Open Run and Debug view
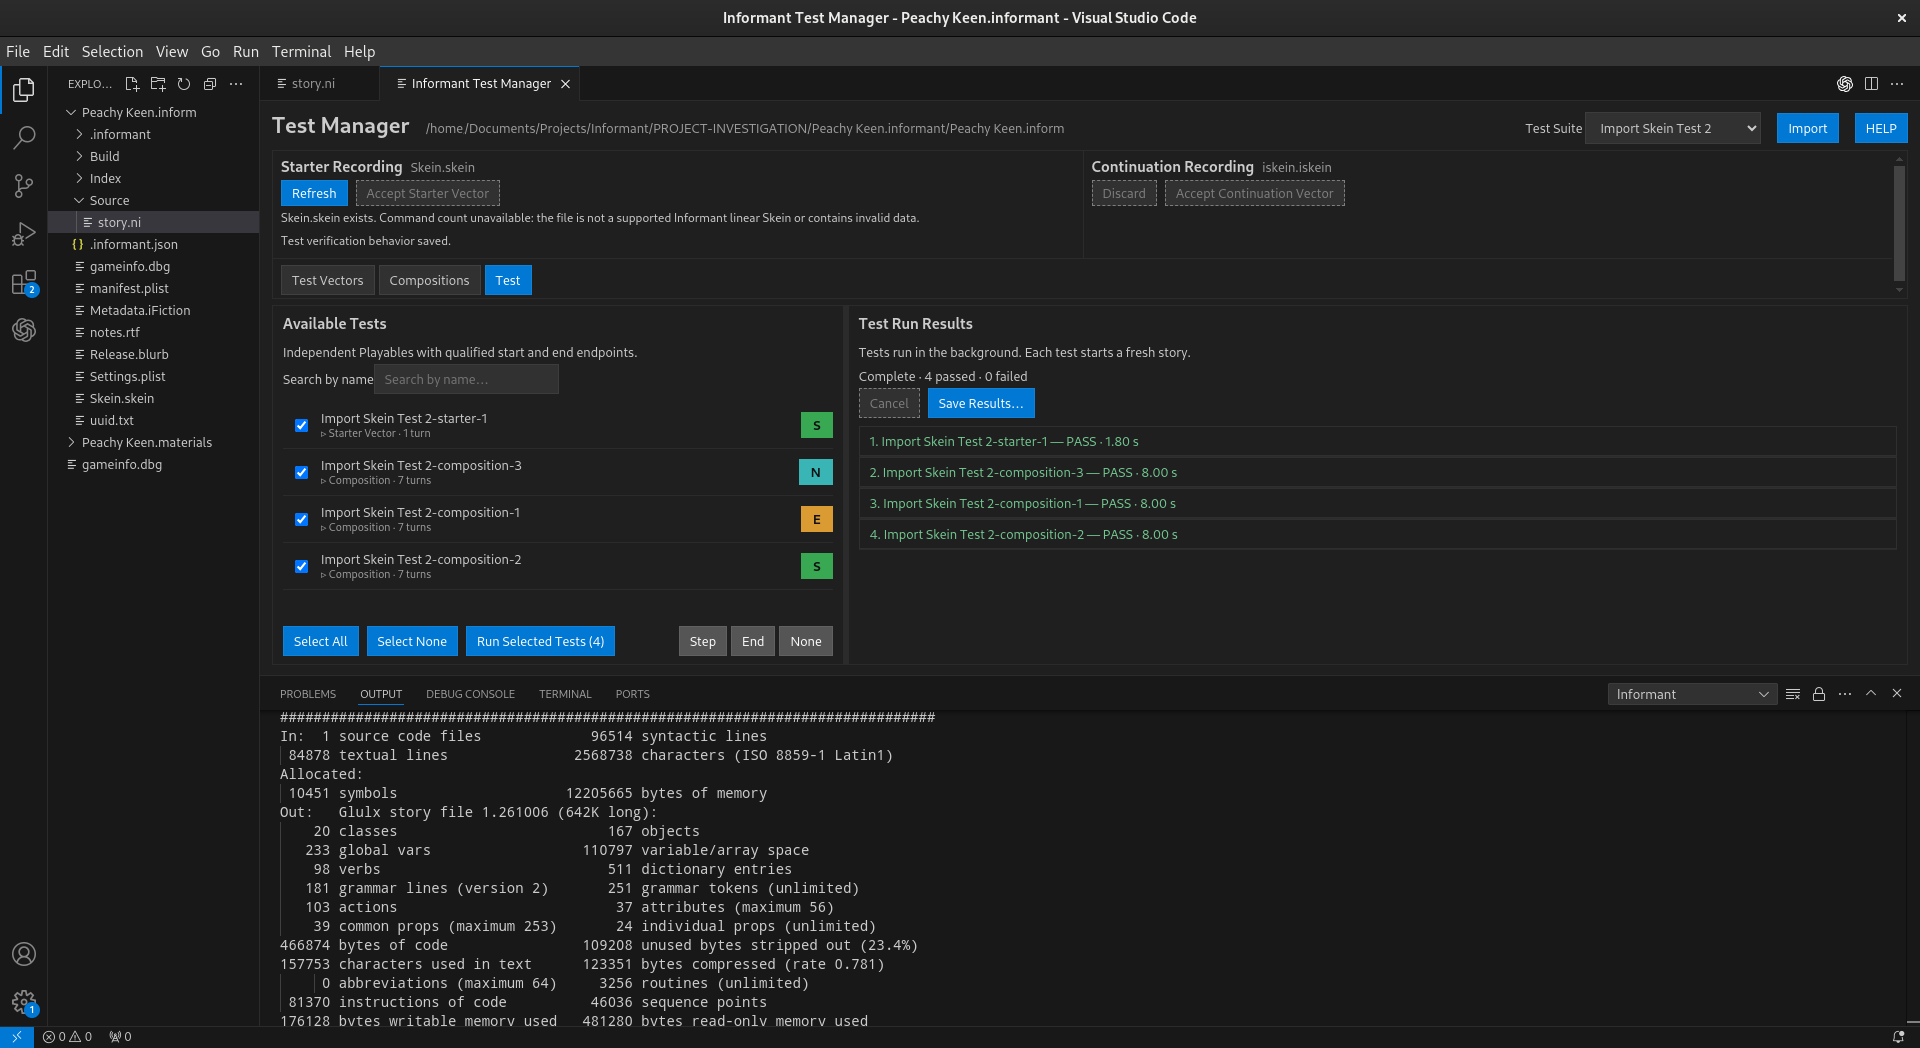The height and width of the screenshot is (1048, 1920). [24, 234]
